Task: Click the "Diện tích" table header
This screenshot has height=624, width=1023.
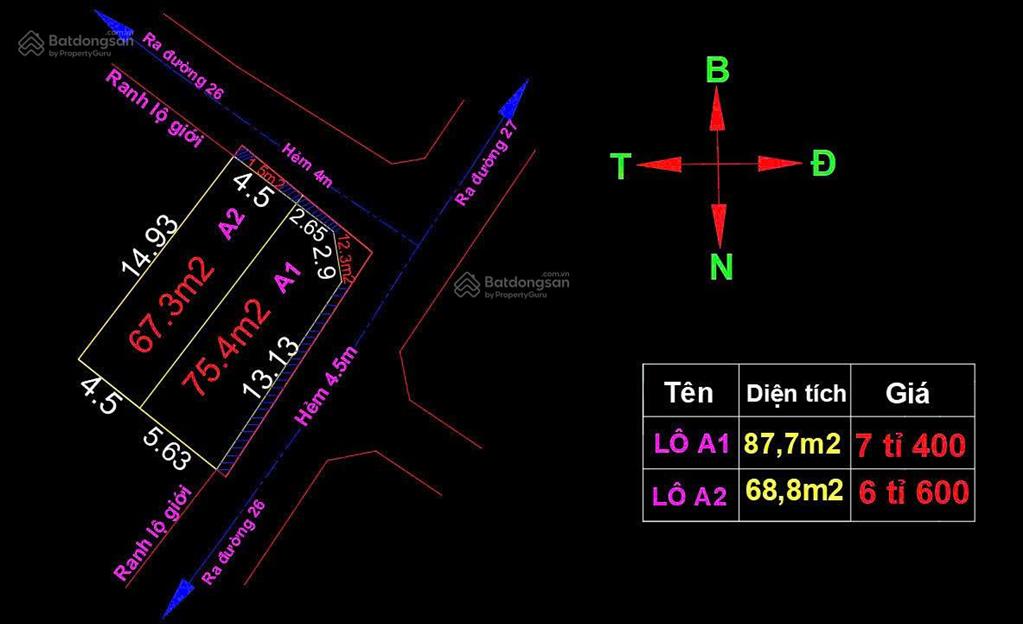Action: (796, 394)
